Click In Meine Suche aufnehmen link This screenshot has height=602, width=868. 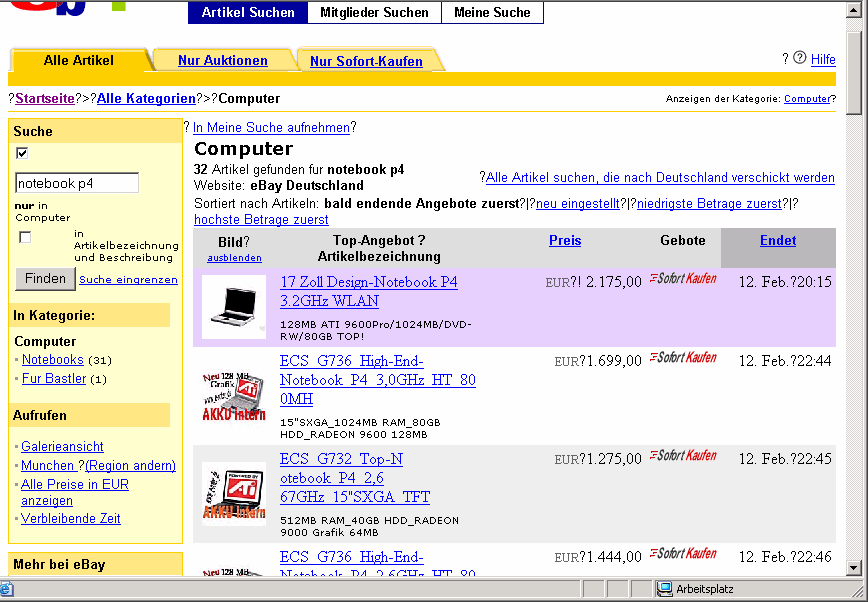tap(271, 127)
